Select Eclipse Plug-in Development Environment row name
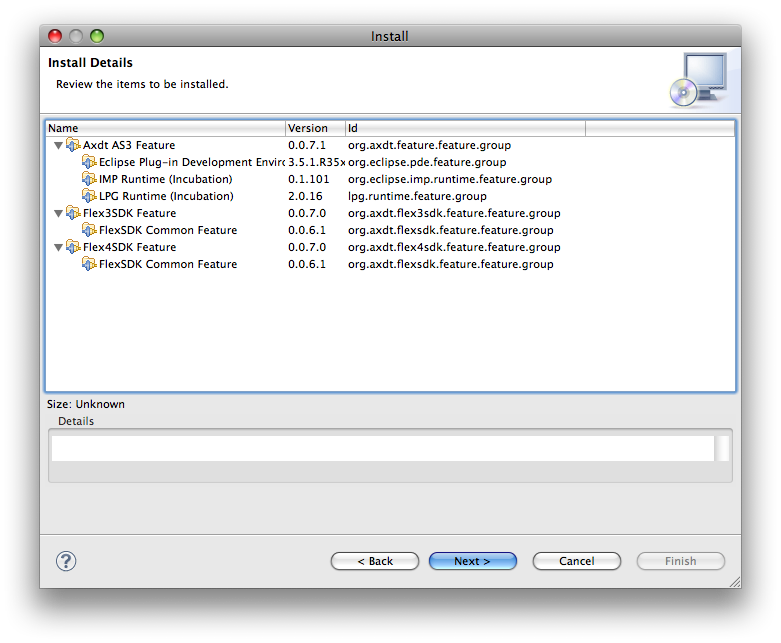This screenshot has height=643, width=781. 192,162
